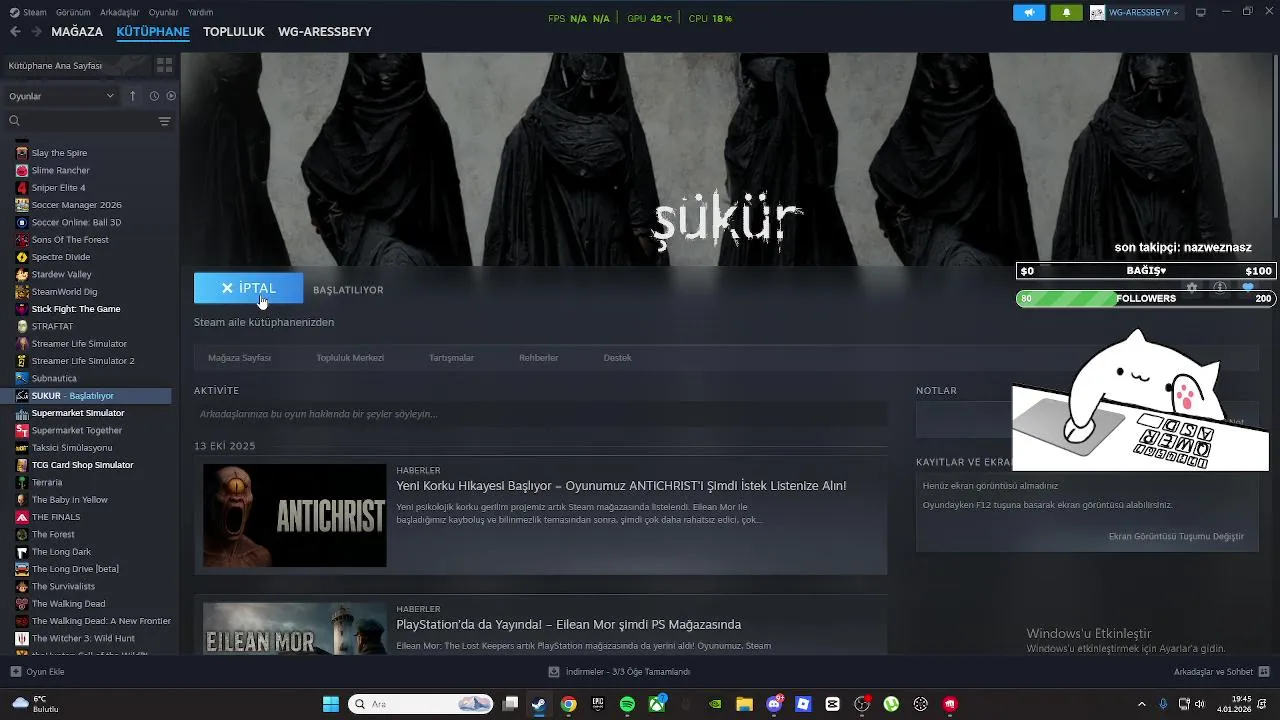Click Stick Fight: The Game icon
The image size is (1280, 720).
pos(22,309)
